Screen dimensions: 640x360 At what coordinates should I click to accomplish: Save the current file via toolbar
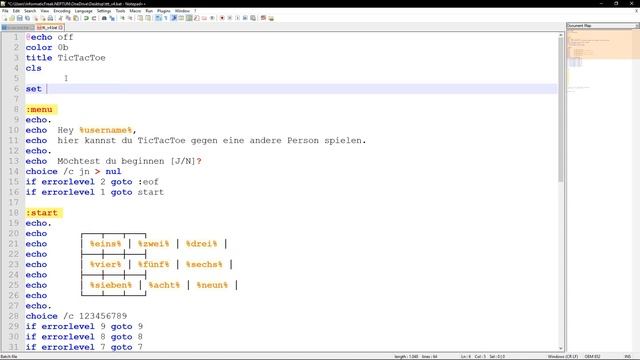coord(20,18)
